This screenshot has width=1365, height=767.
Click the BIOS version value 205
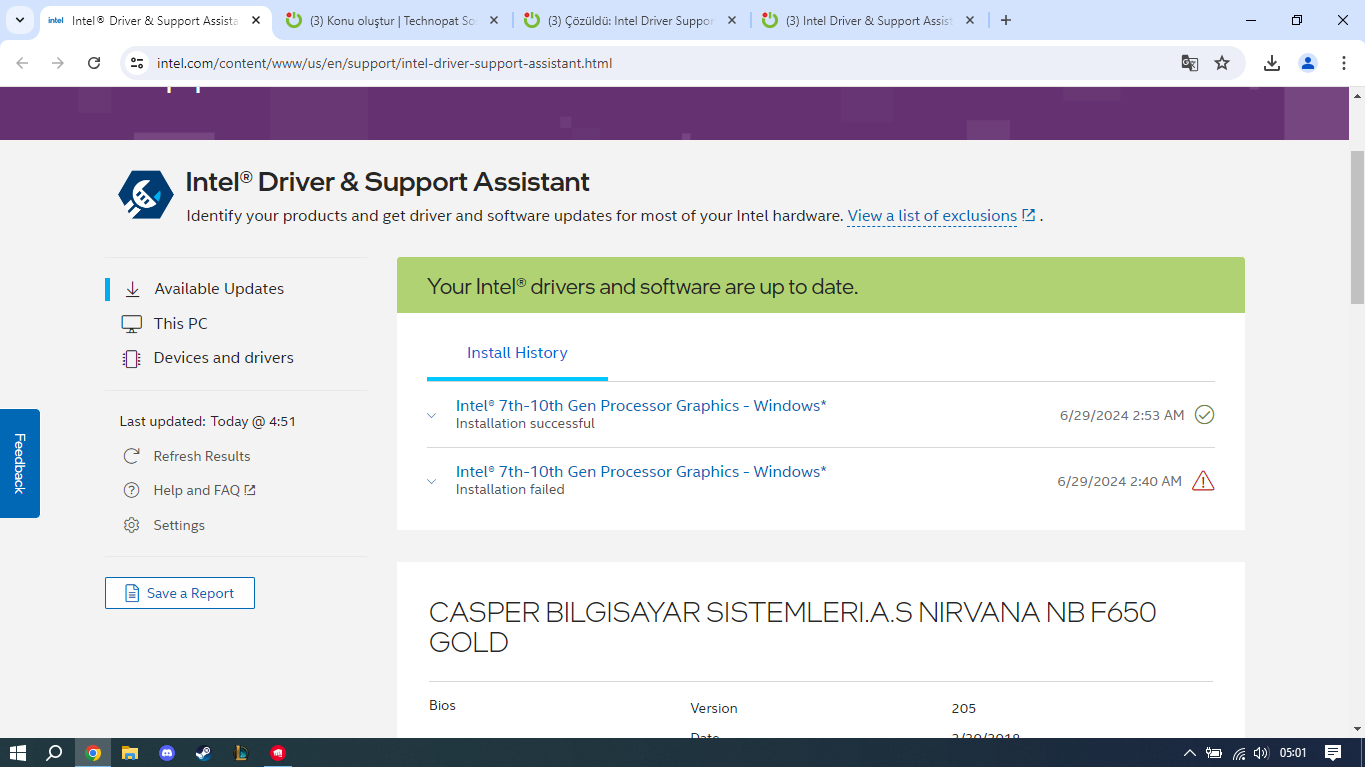(x=964, y=709)
